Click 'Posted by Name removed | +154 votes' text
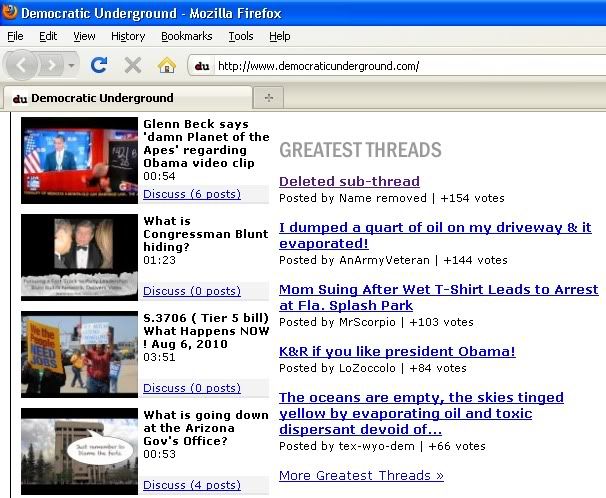Image resolution: width=606 pixels, height=498 pixels. click(392, 198)
